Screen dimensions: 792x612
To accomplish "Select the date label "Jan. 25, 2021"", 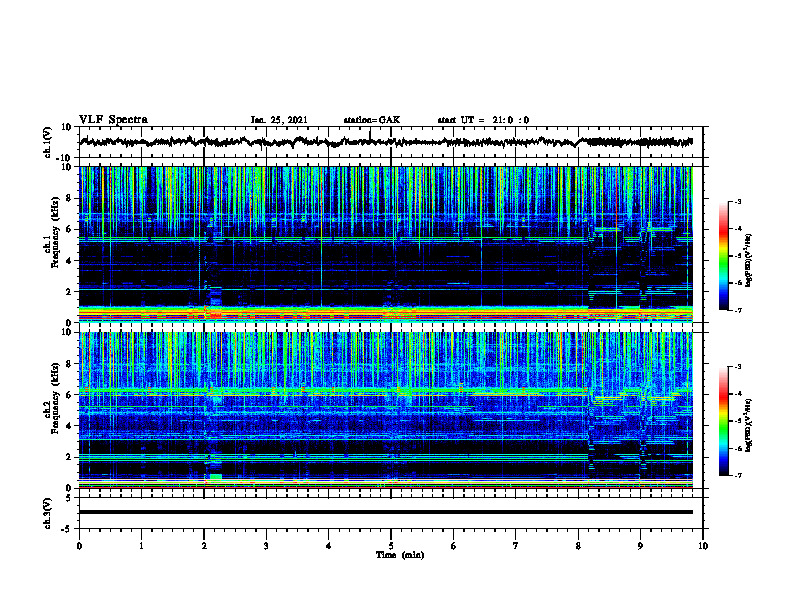I will [x=279, y=120].
